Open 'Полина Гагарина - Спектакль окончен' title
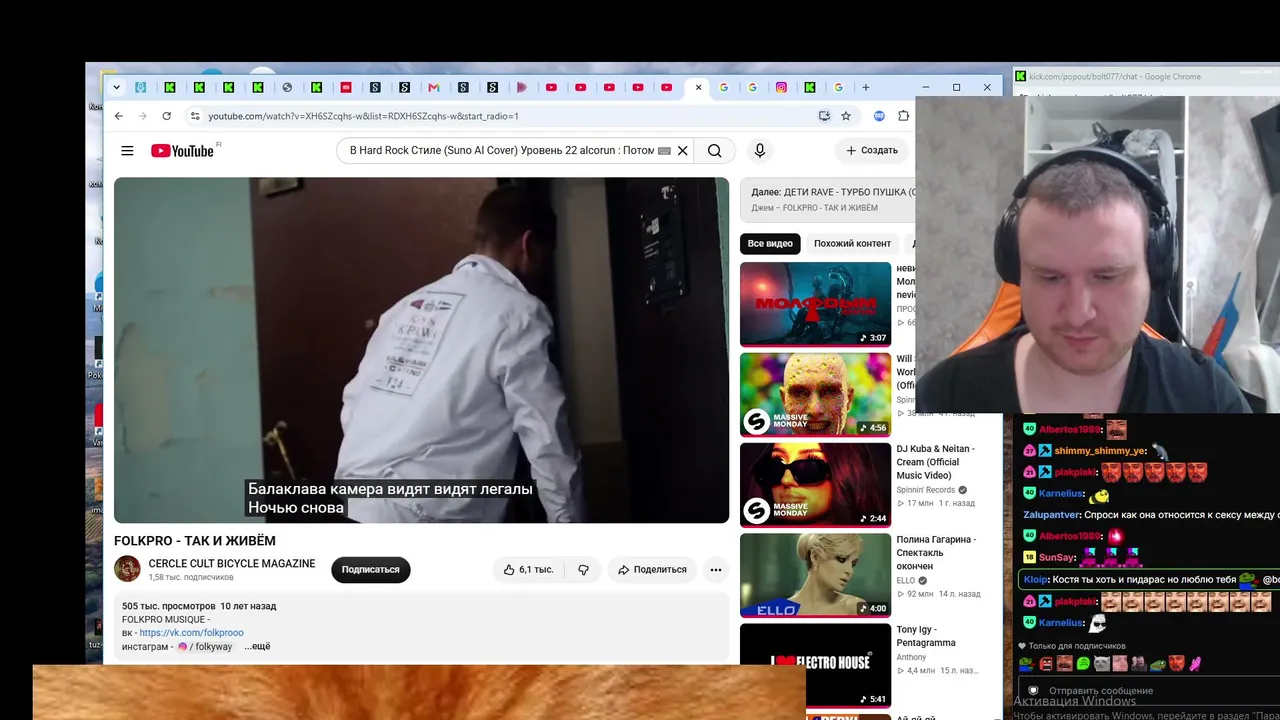 pyautogui.click(x=936, y=553)
